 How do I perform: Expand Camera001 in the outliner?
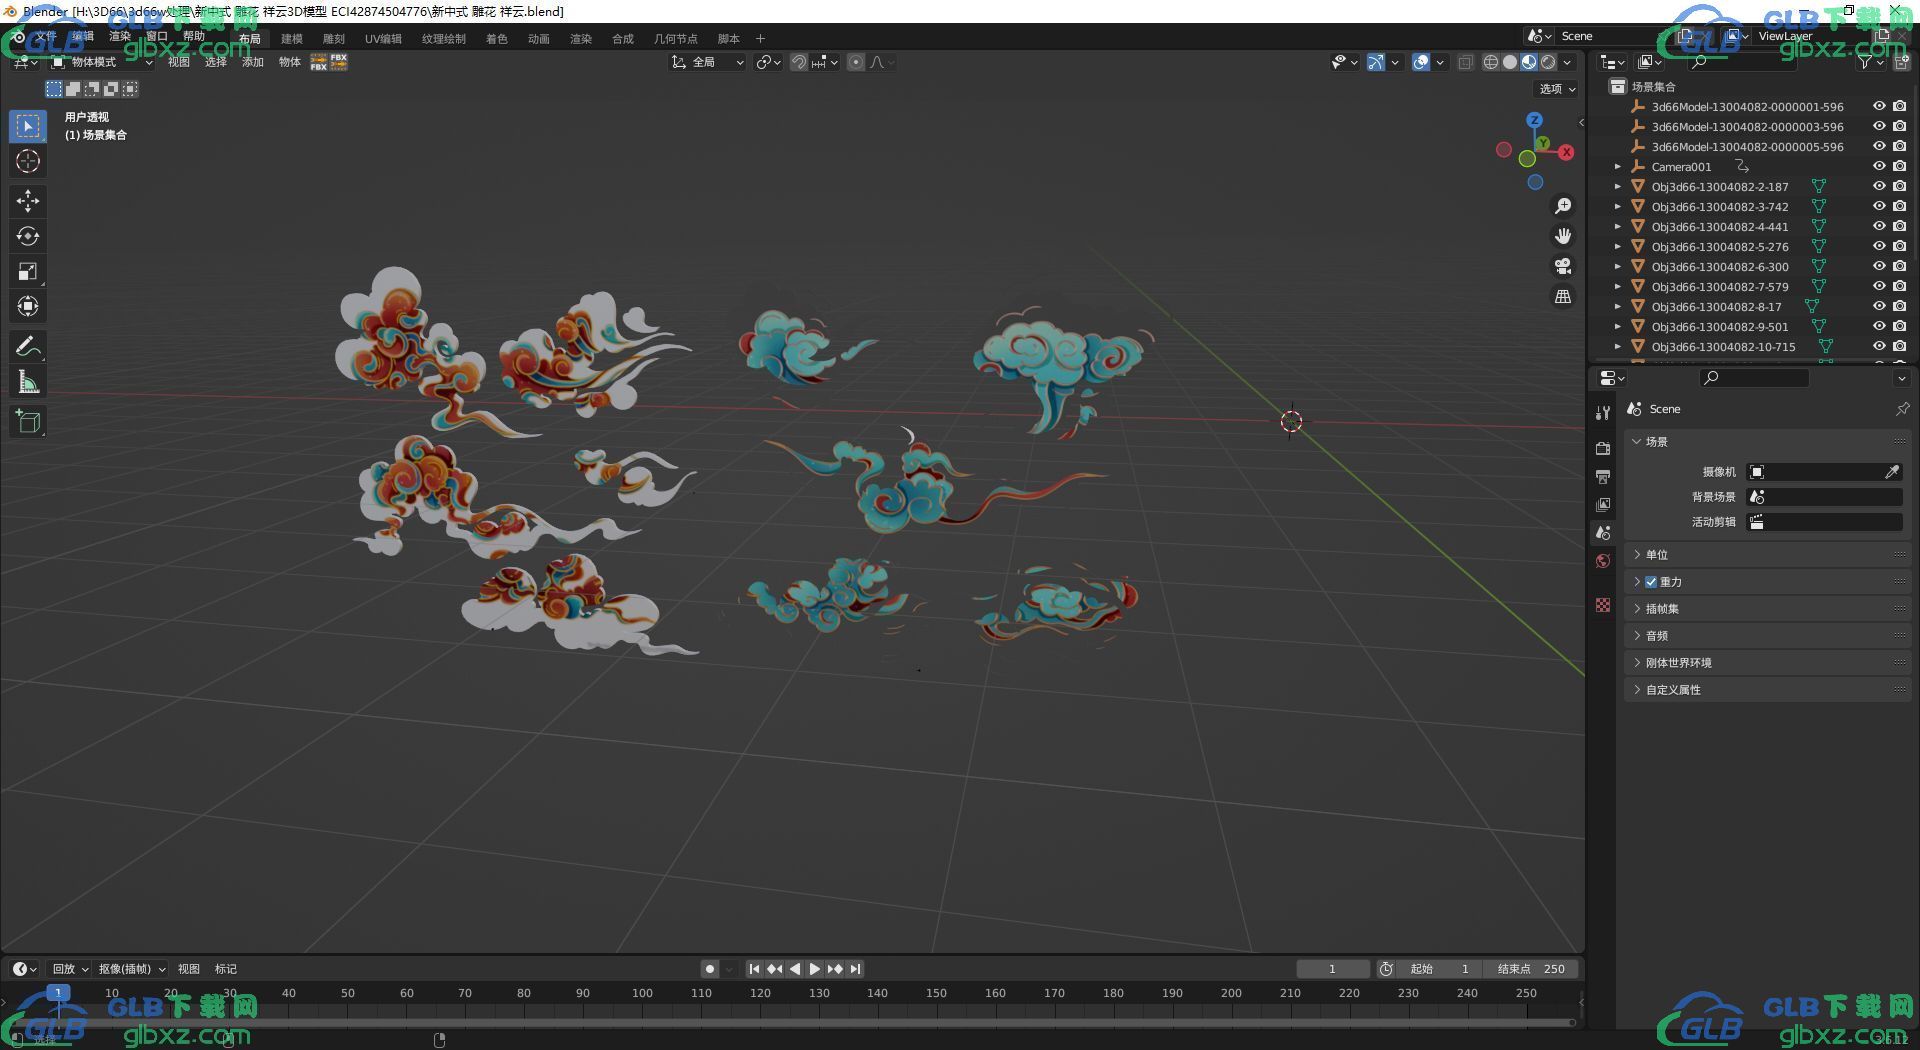1617,167
